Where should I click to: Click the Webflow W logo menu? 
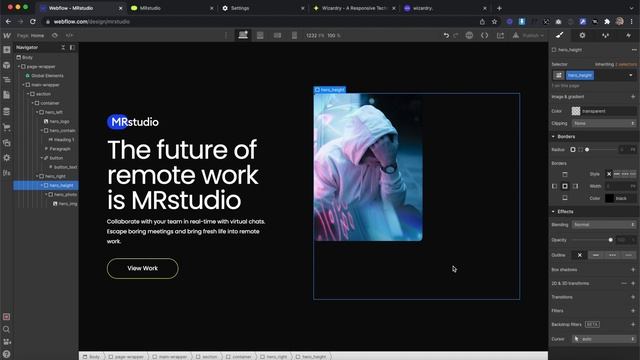coord(7,36)
